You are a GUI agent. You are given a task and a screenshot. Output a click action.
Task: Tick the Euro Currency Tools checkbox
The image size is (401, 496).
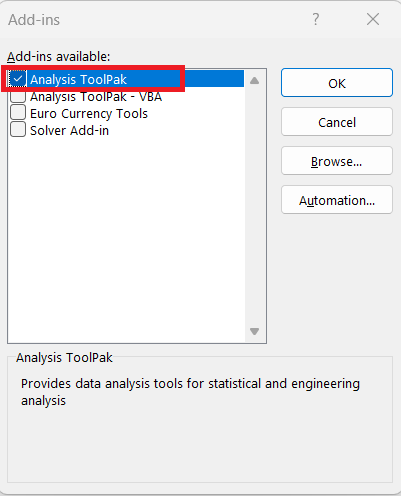click(18, 112)
